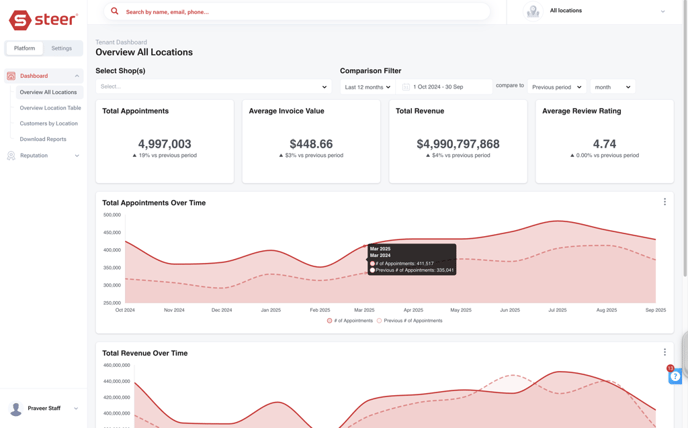
Task: Switch to the Settings tab
Action: (62, 48)
